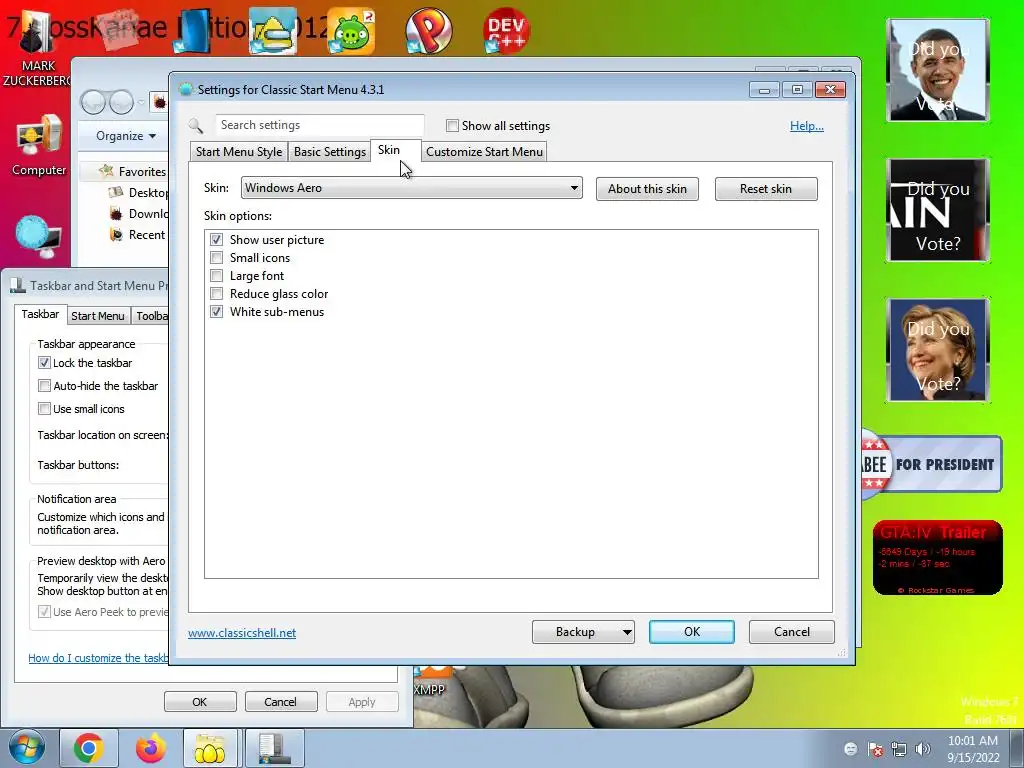The height and width of the screenshot is (768, 1024).
Task: Enable Auto-hide the taskbar
Action: 44,386
